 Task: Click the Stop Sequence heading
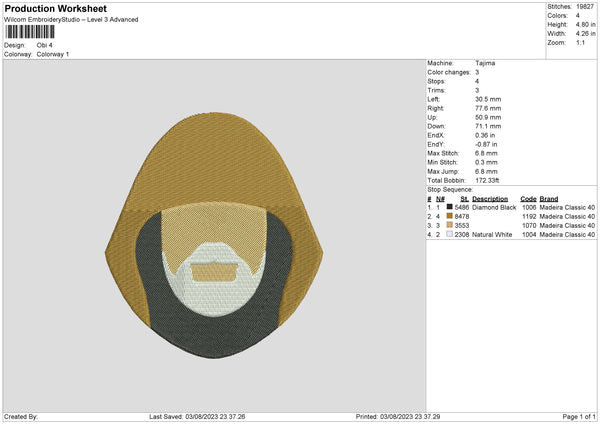coord(449,188)
